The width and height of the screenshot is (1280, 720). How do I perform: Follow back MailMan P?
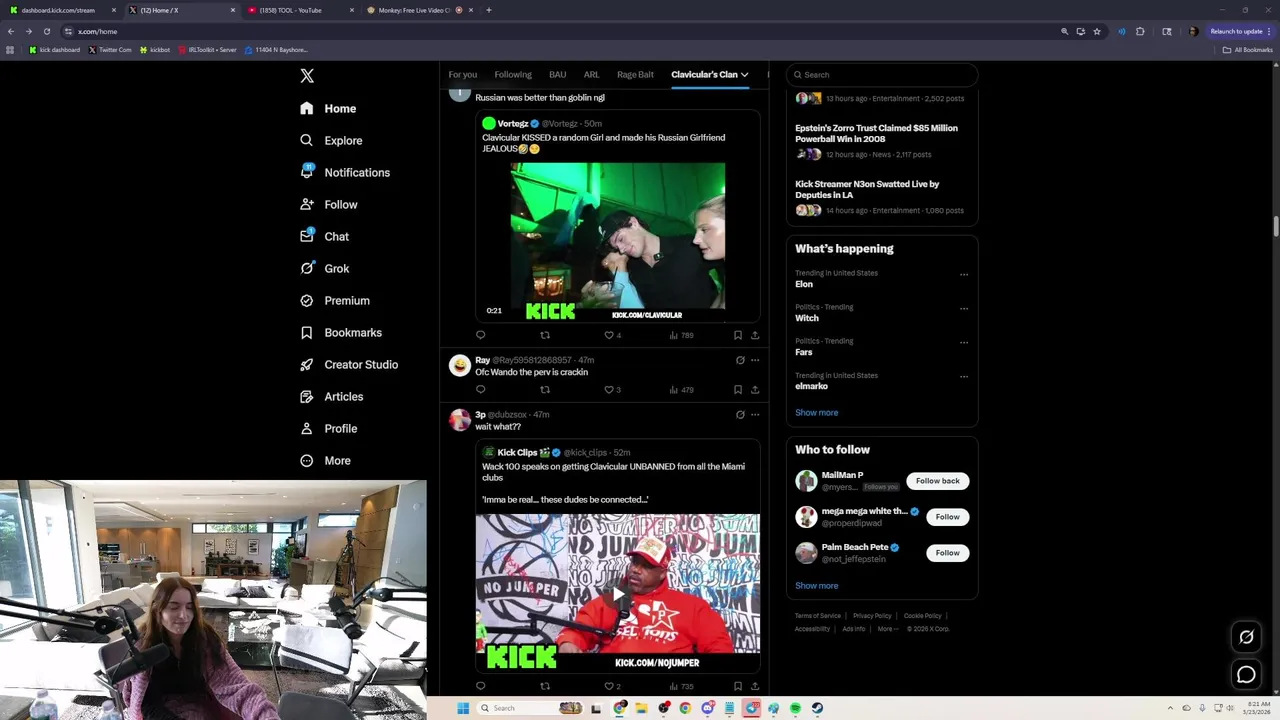pyautogui.click(x=937, y=481)
